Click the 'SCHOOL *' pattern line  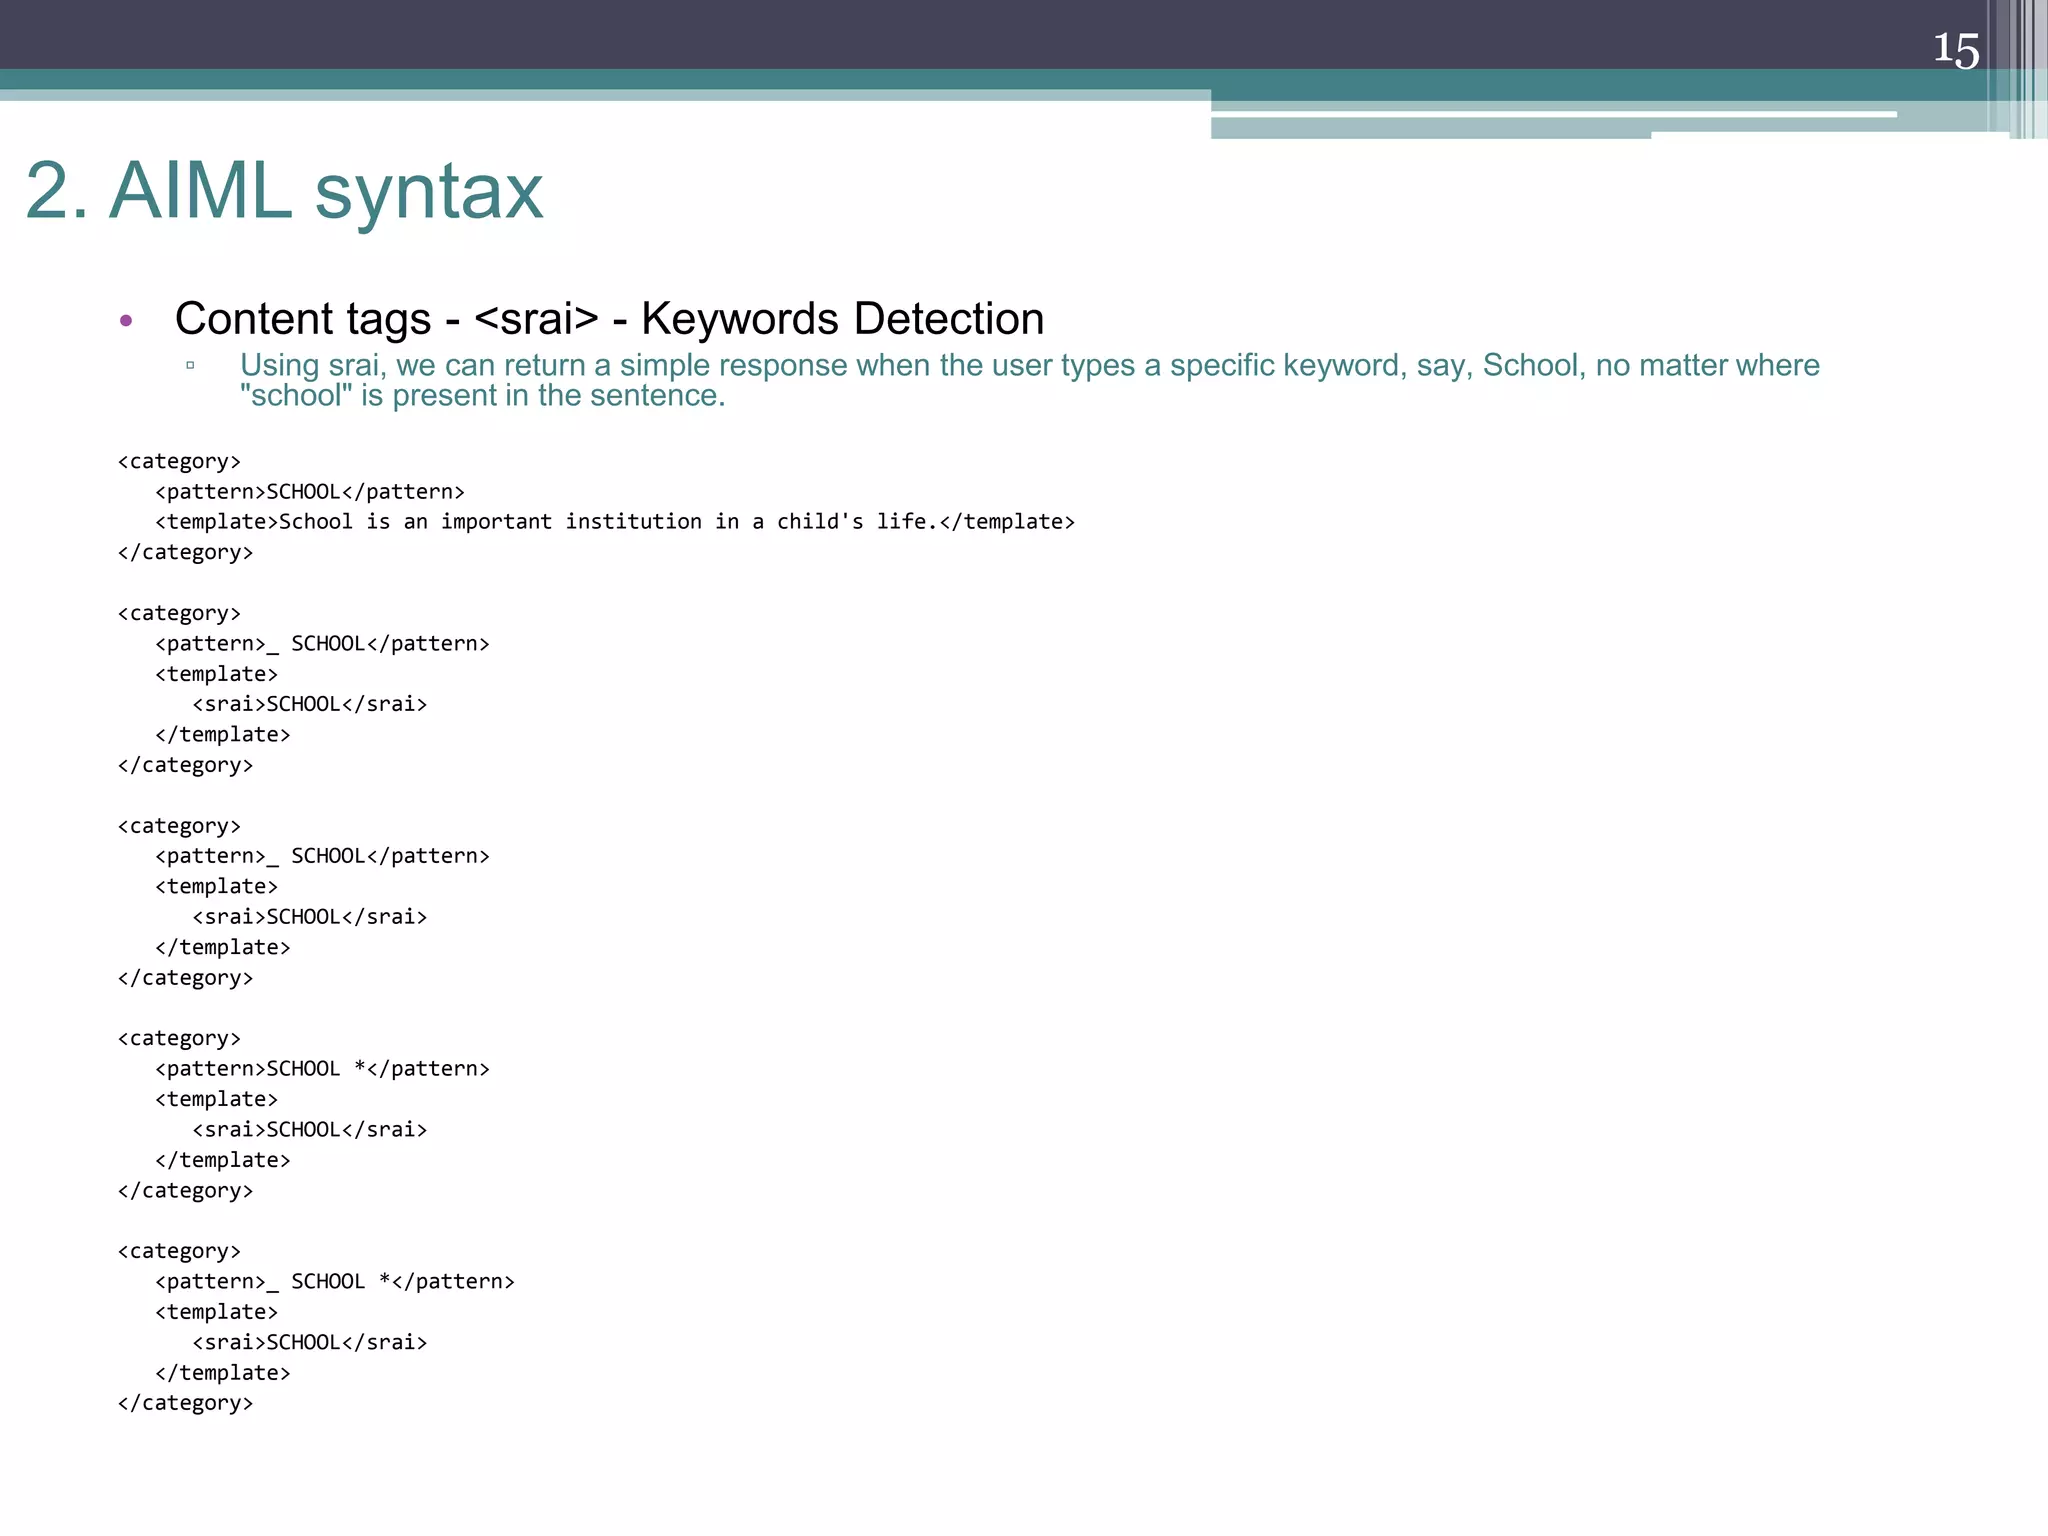[322, 1069]
